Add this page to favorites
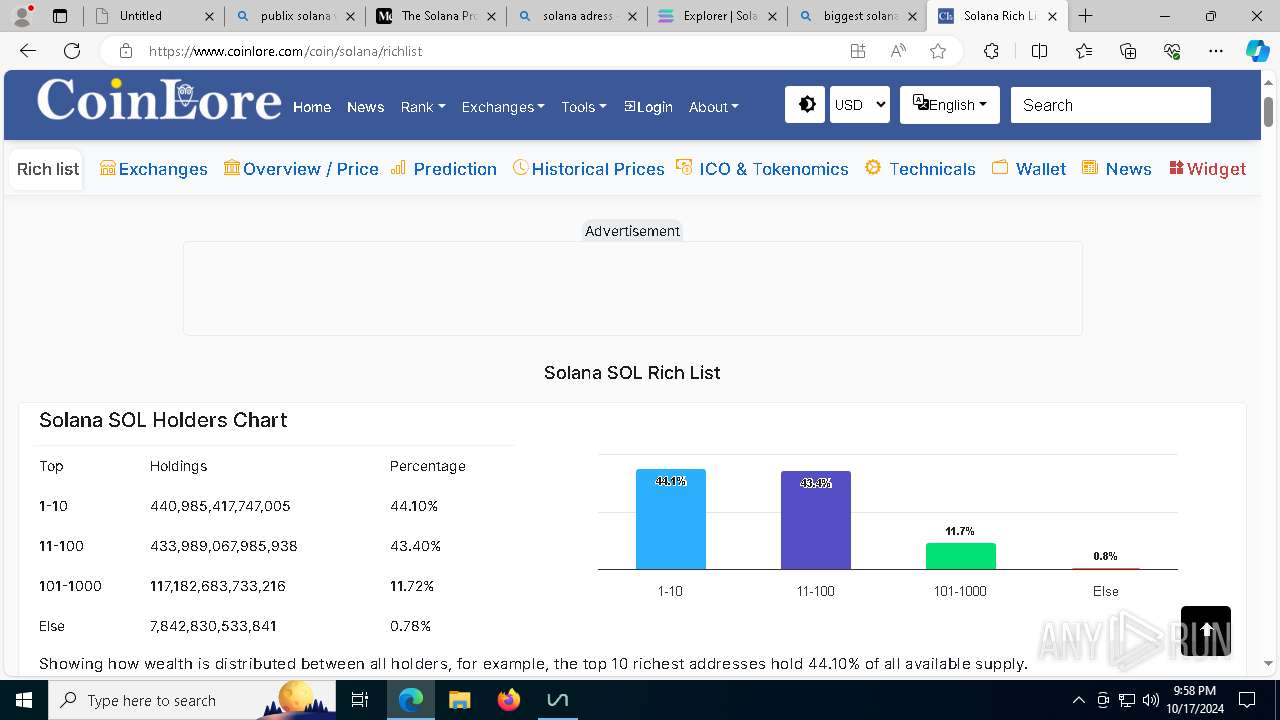This screenshot has height=720, width=1280. (x=938, y=51)
